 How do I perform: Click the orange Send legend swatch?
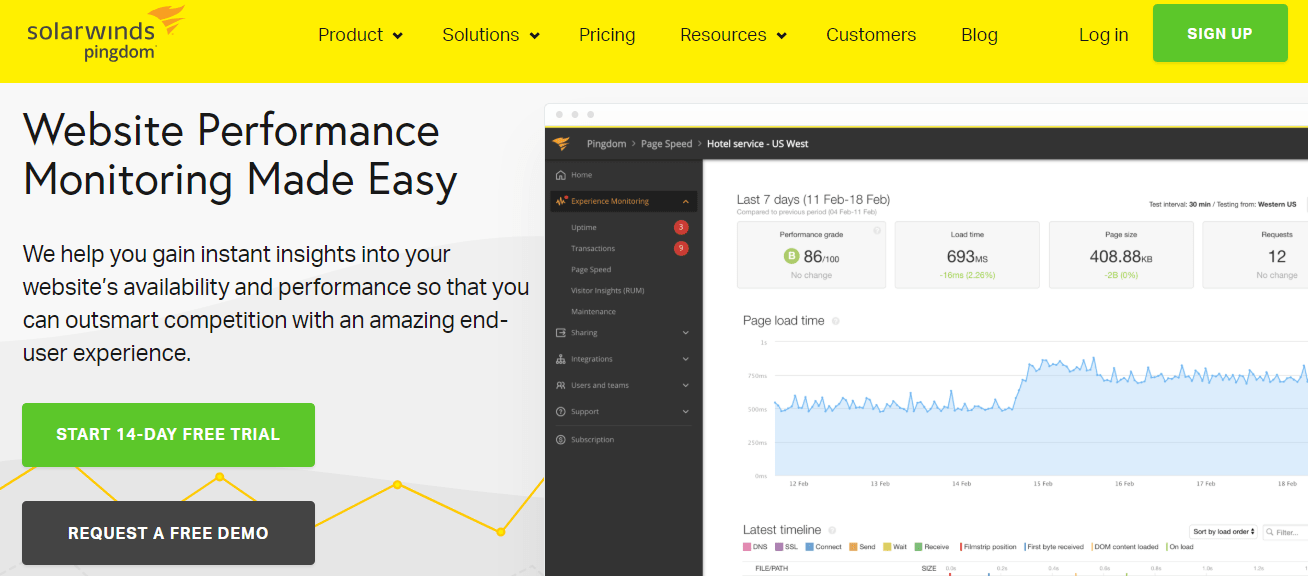click(x=853, y=547)
